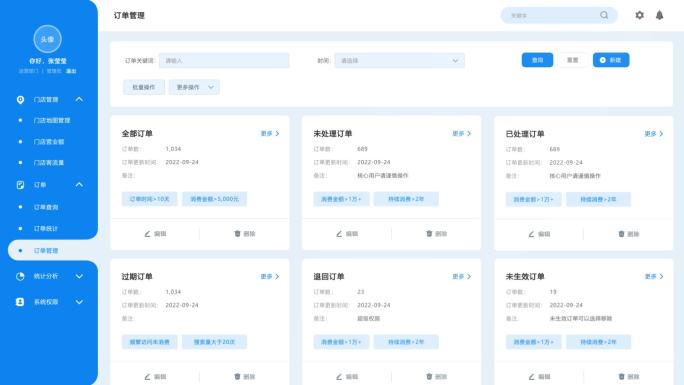
Task: Focus the 订单关键词 input field
Action: pyautogui.click(x=224, y=61)
